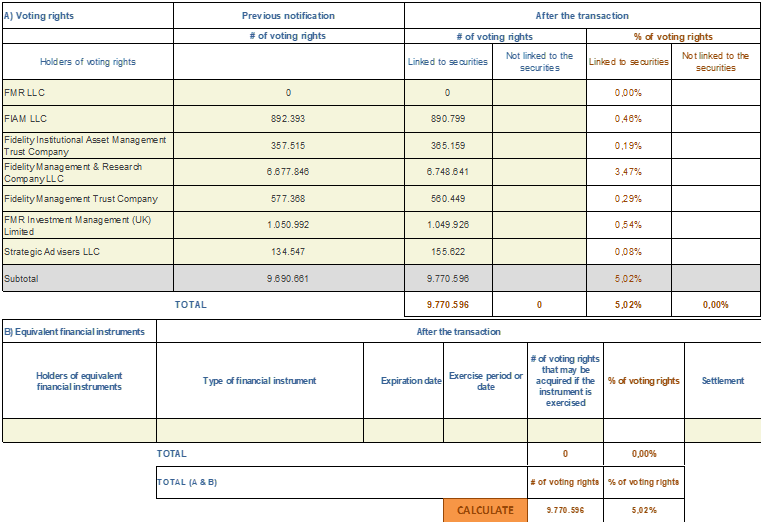Click the Settlement column header

point(723,381)
